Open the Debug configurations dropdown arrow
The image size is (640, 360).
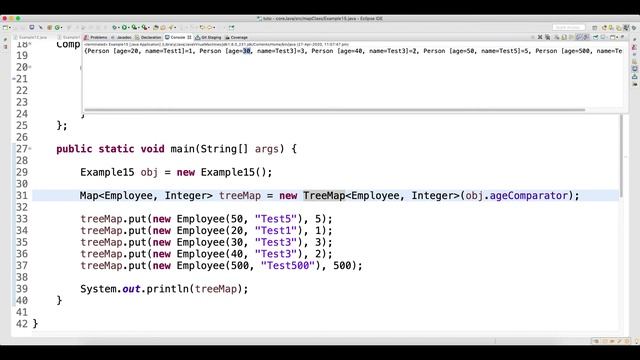pos(119,27)
